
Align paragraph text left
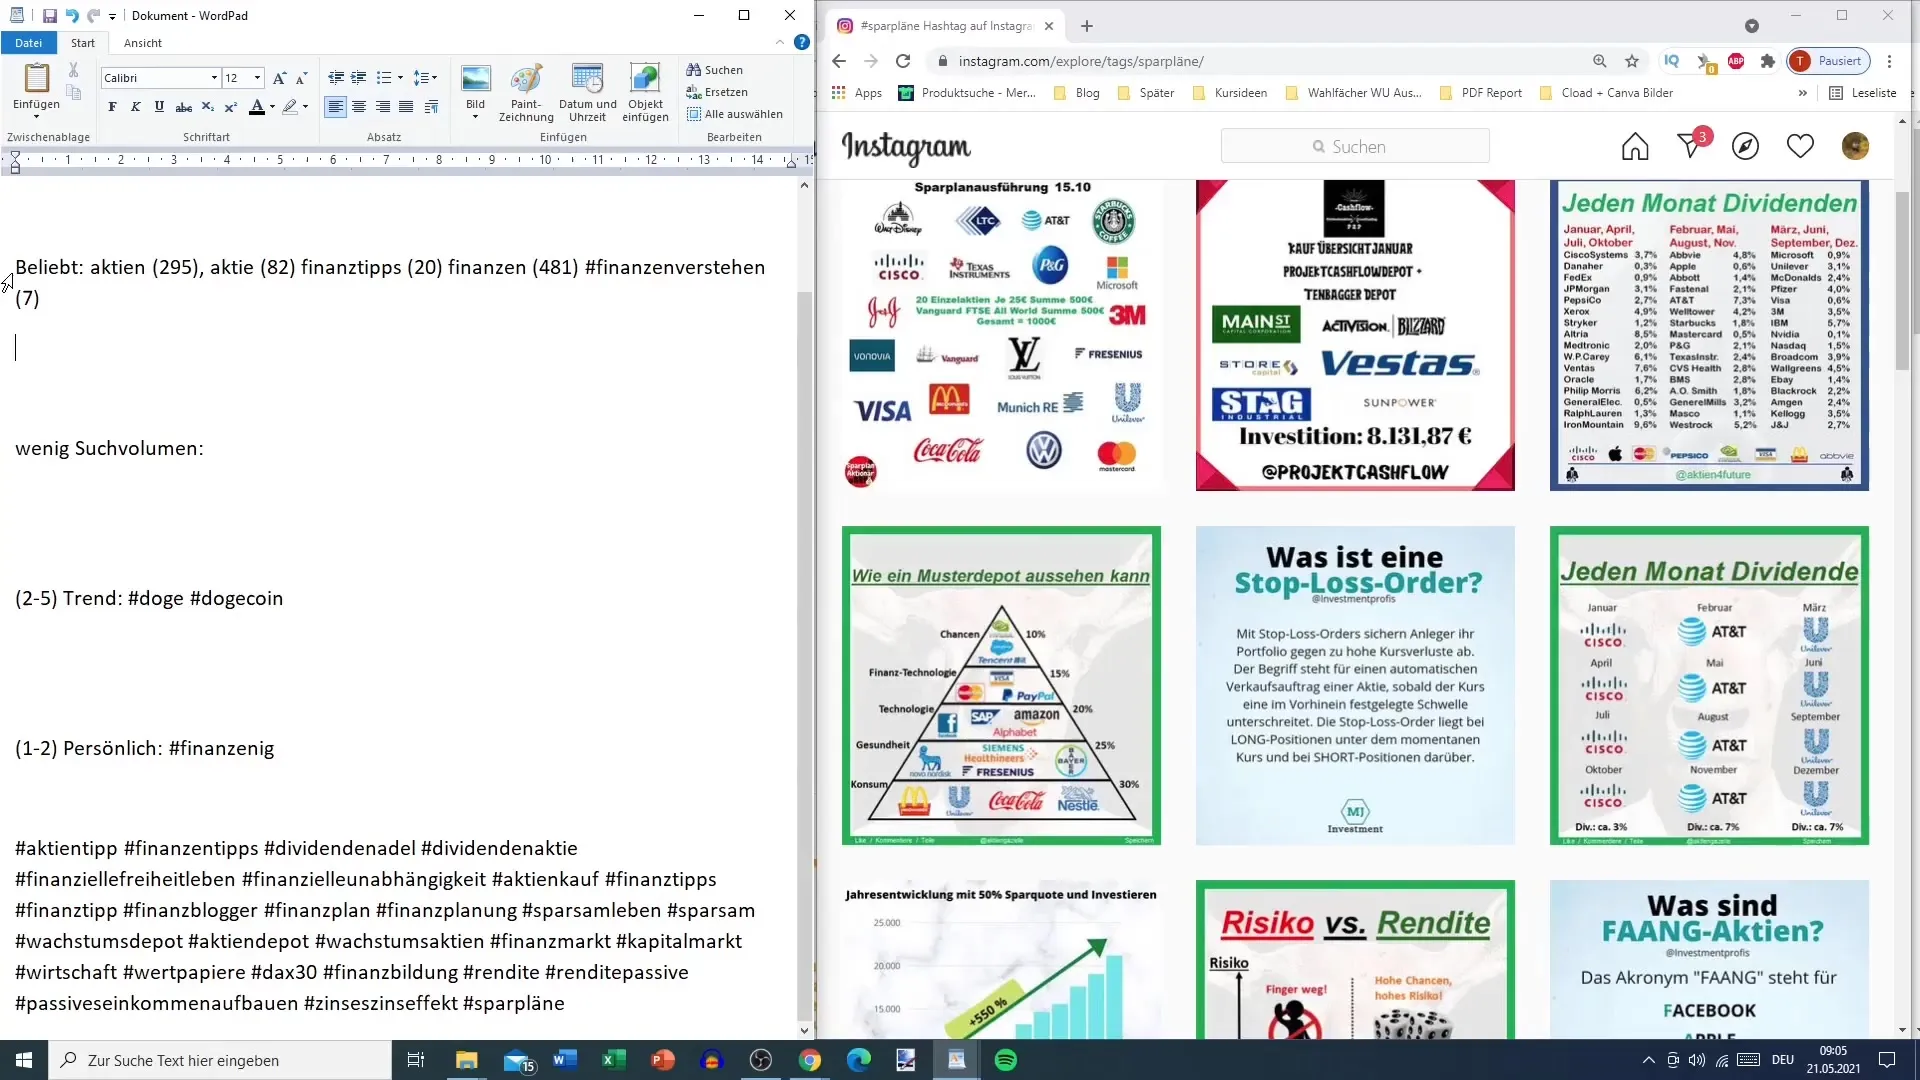[336, 107]
